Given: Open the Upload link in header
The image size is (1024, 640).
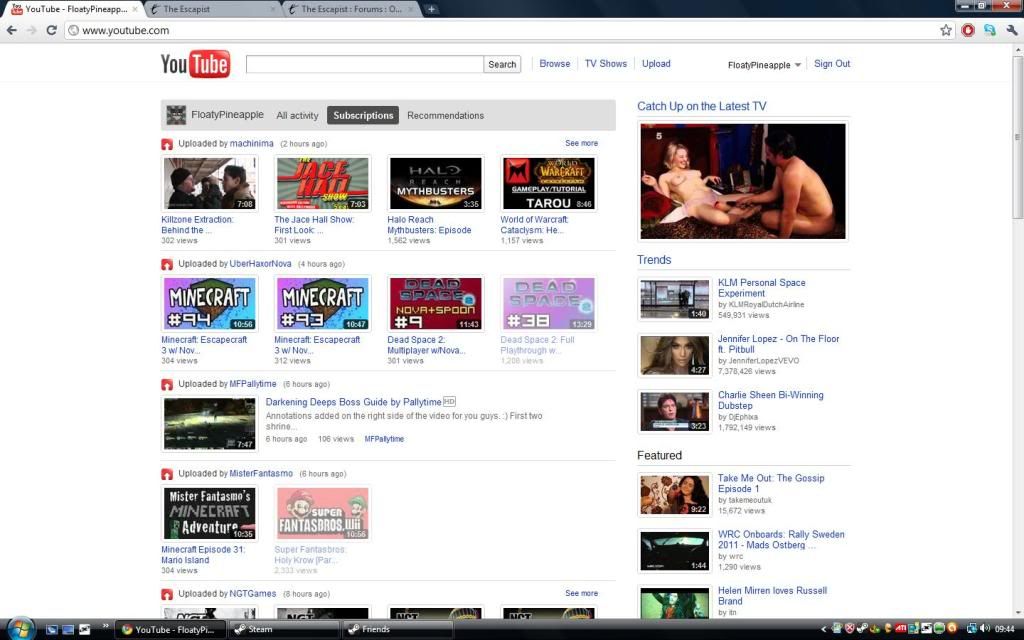Looking at the screenshot, I should pyautogui.click(x=656, y=63).
